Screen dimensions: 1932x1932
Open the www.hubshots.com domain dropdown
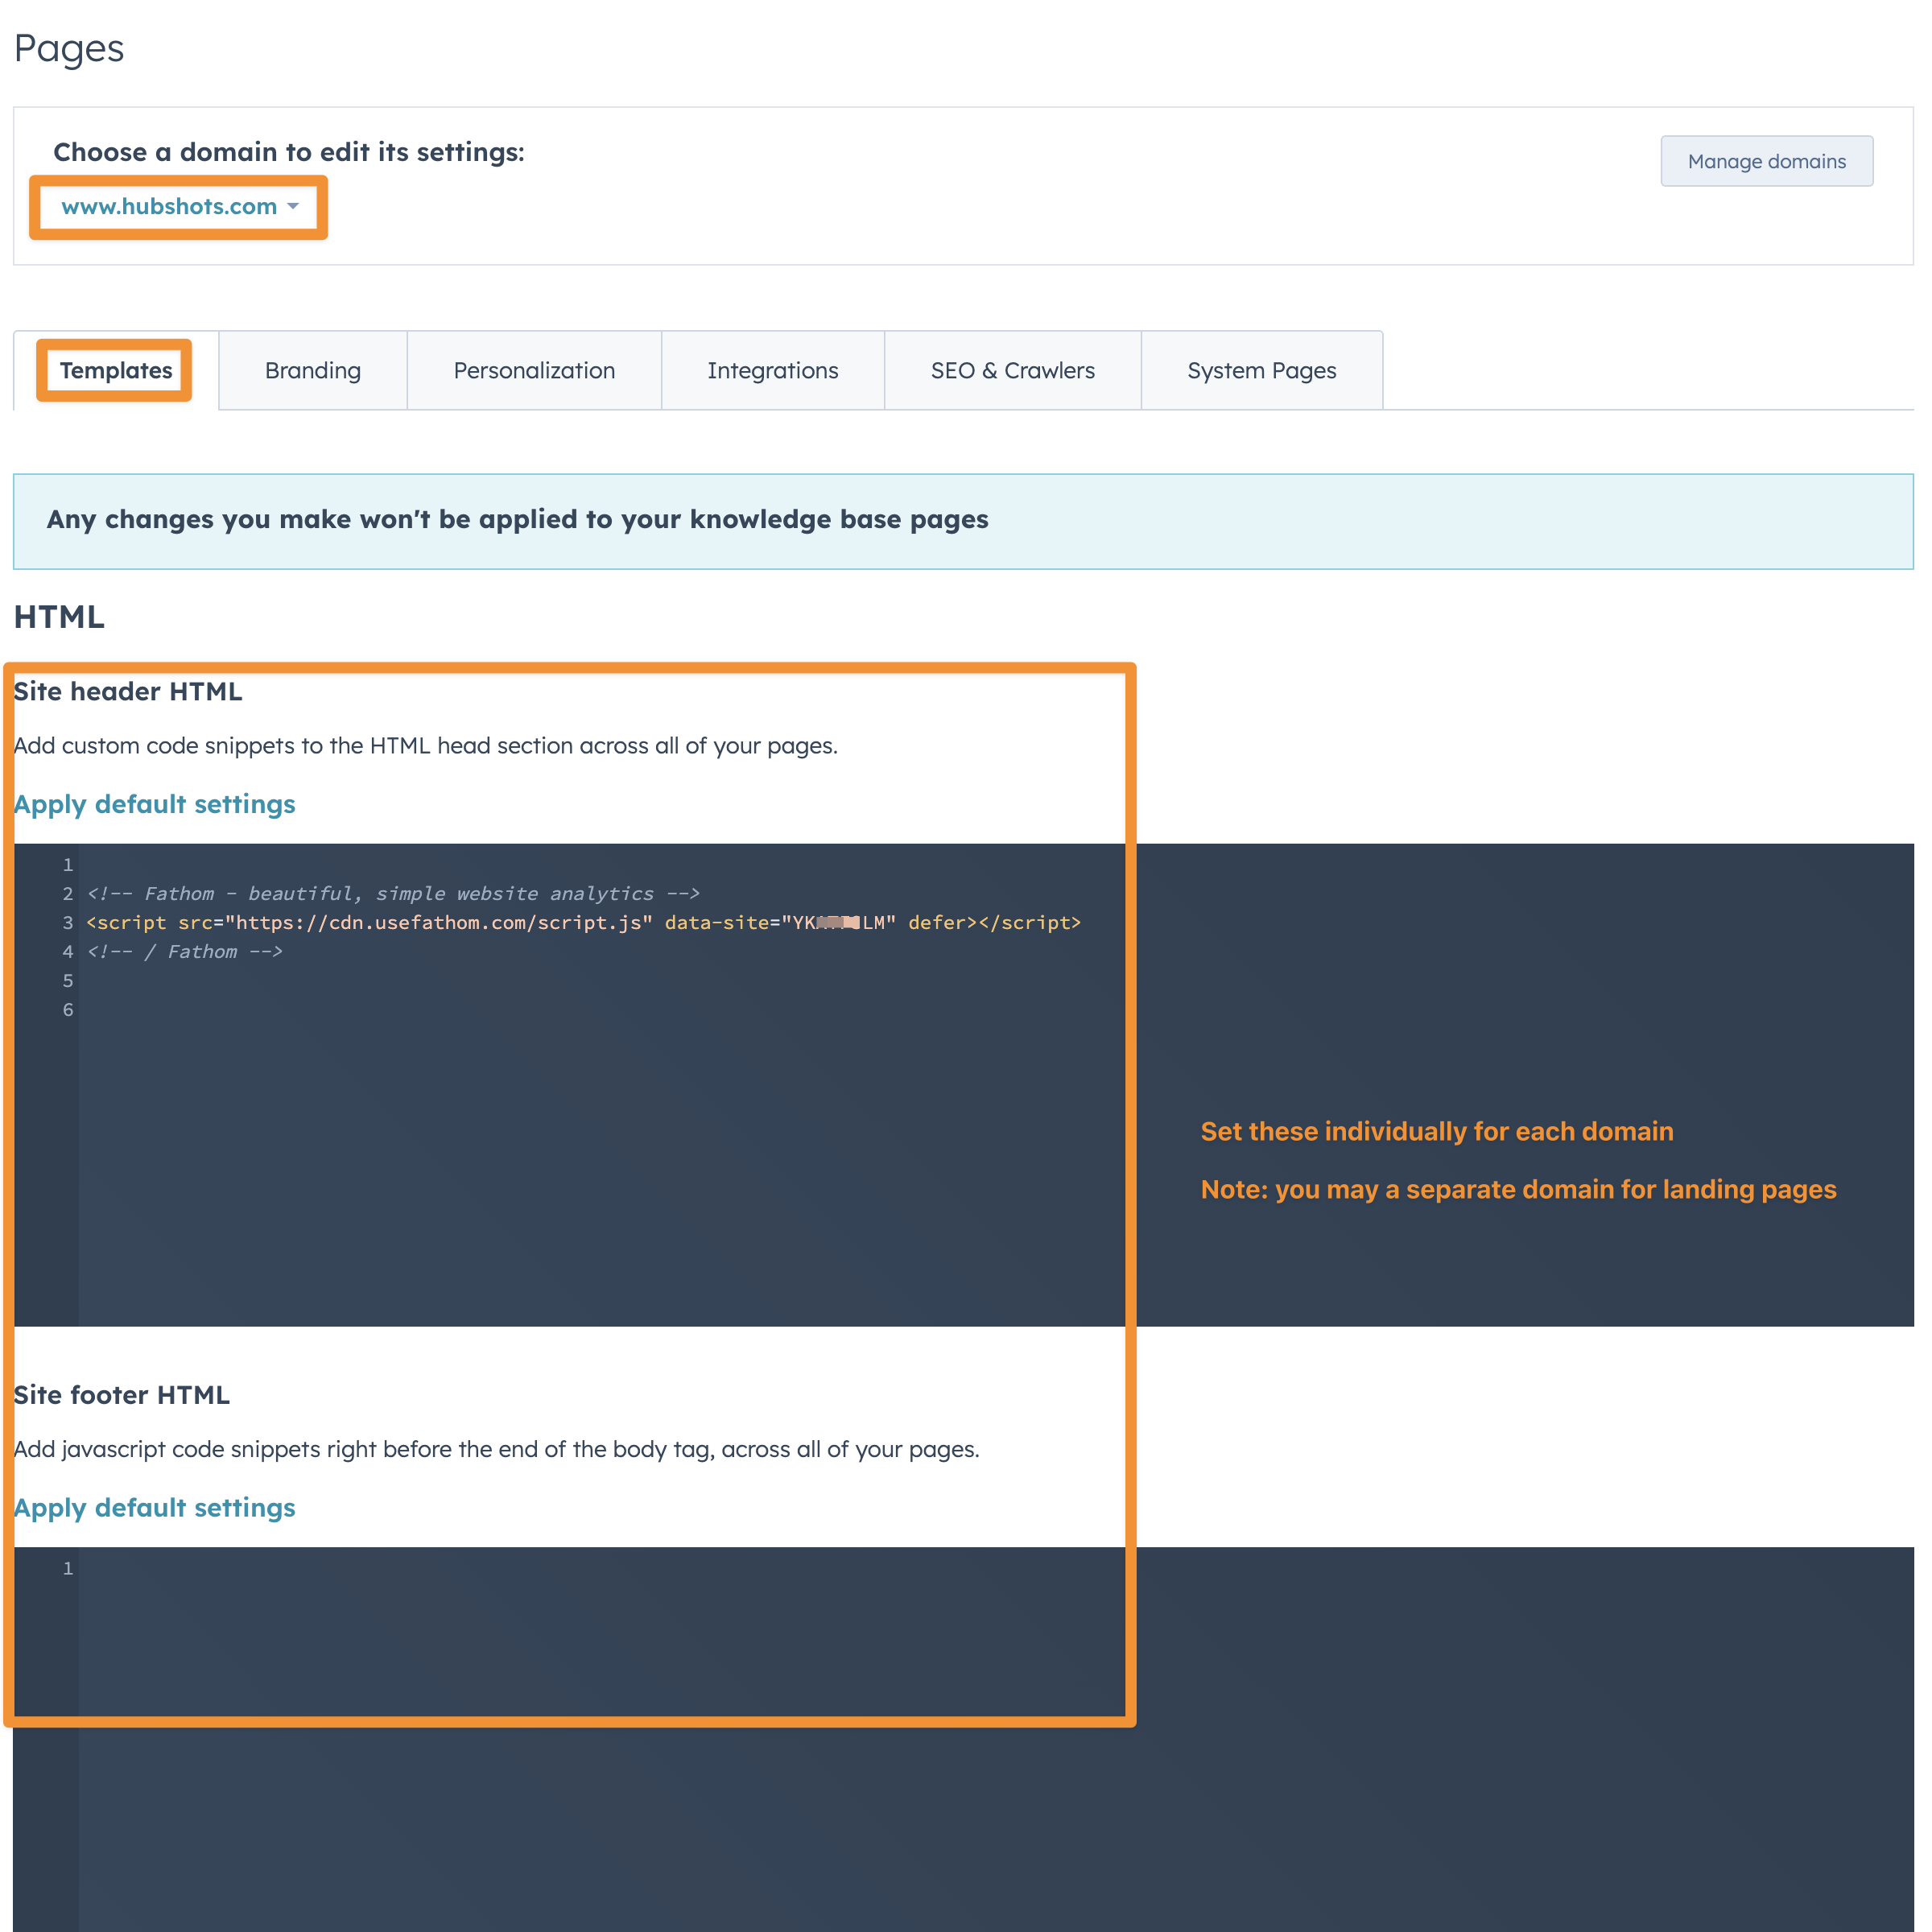pyautogui.click(x=169, y=207)
